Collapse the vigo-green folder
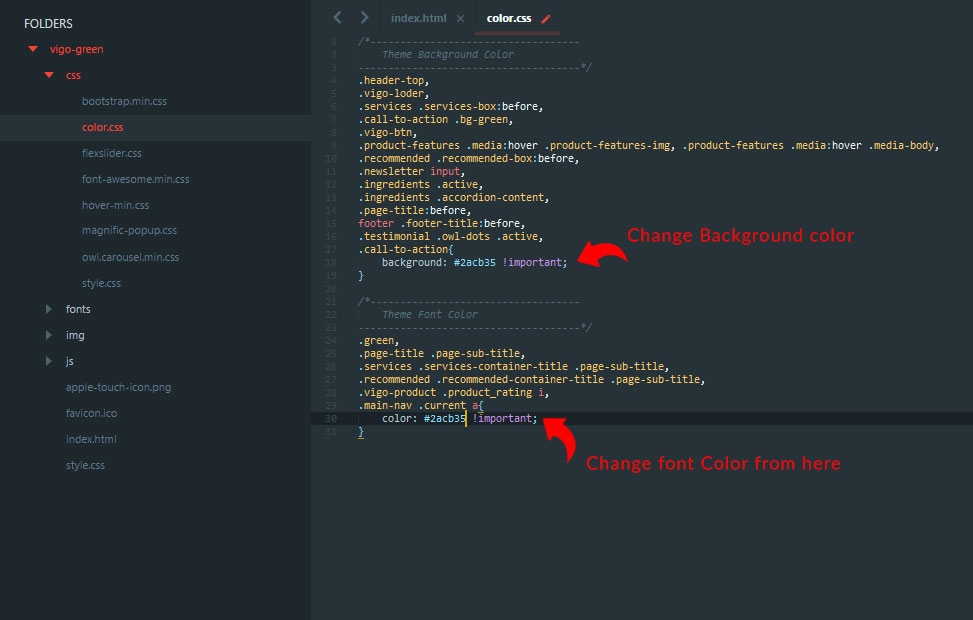The width and height of the screenshot is (973, 620). (x=33, y=49)
